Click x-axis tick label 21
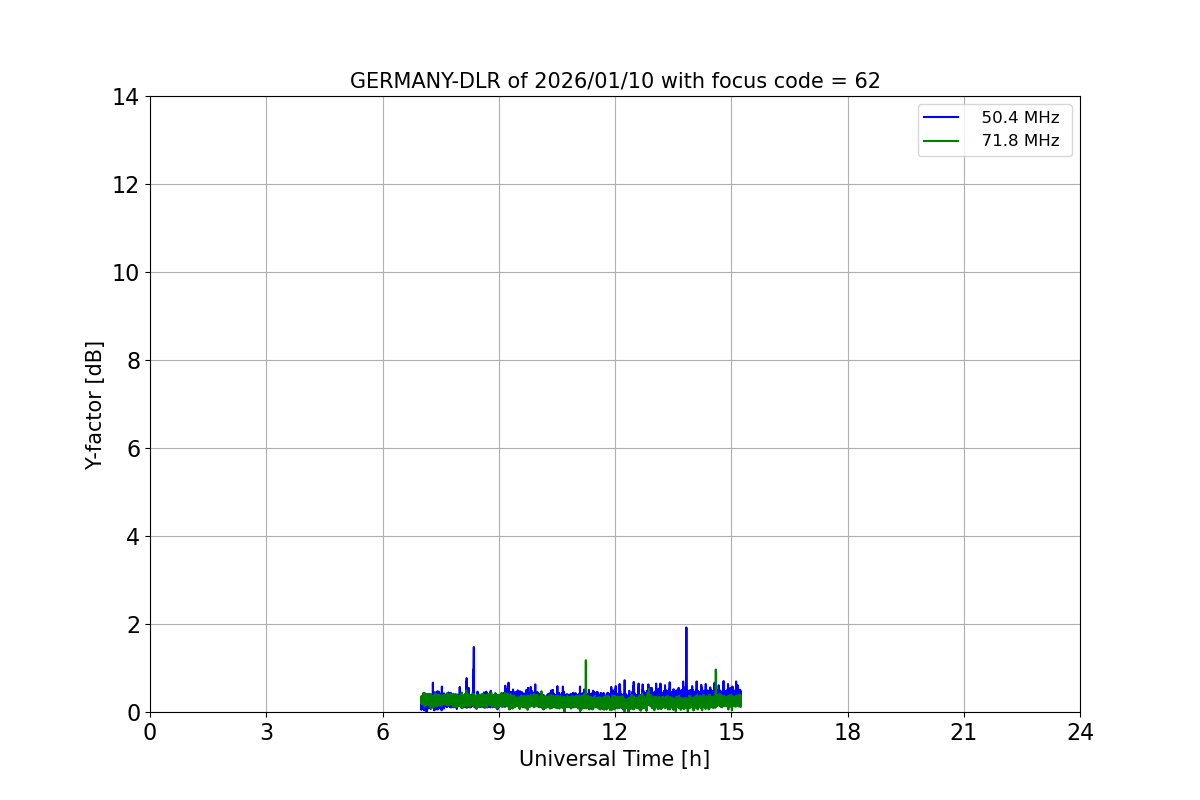Viewport: 1200px width, 800px height. (x=964, y=732)
